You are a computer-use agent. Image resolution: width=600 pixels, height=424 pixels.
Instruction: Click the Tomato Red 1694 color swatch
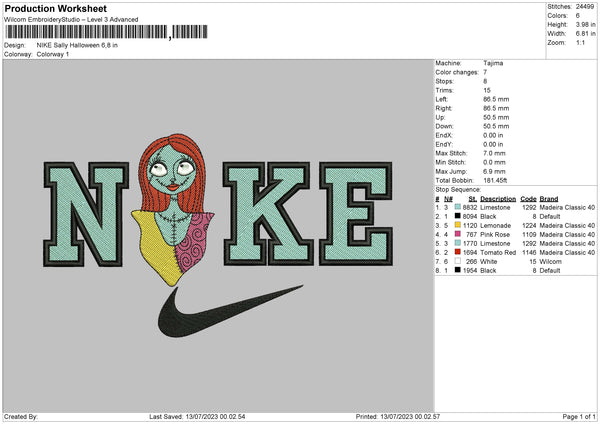457,252
